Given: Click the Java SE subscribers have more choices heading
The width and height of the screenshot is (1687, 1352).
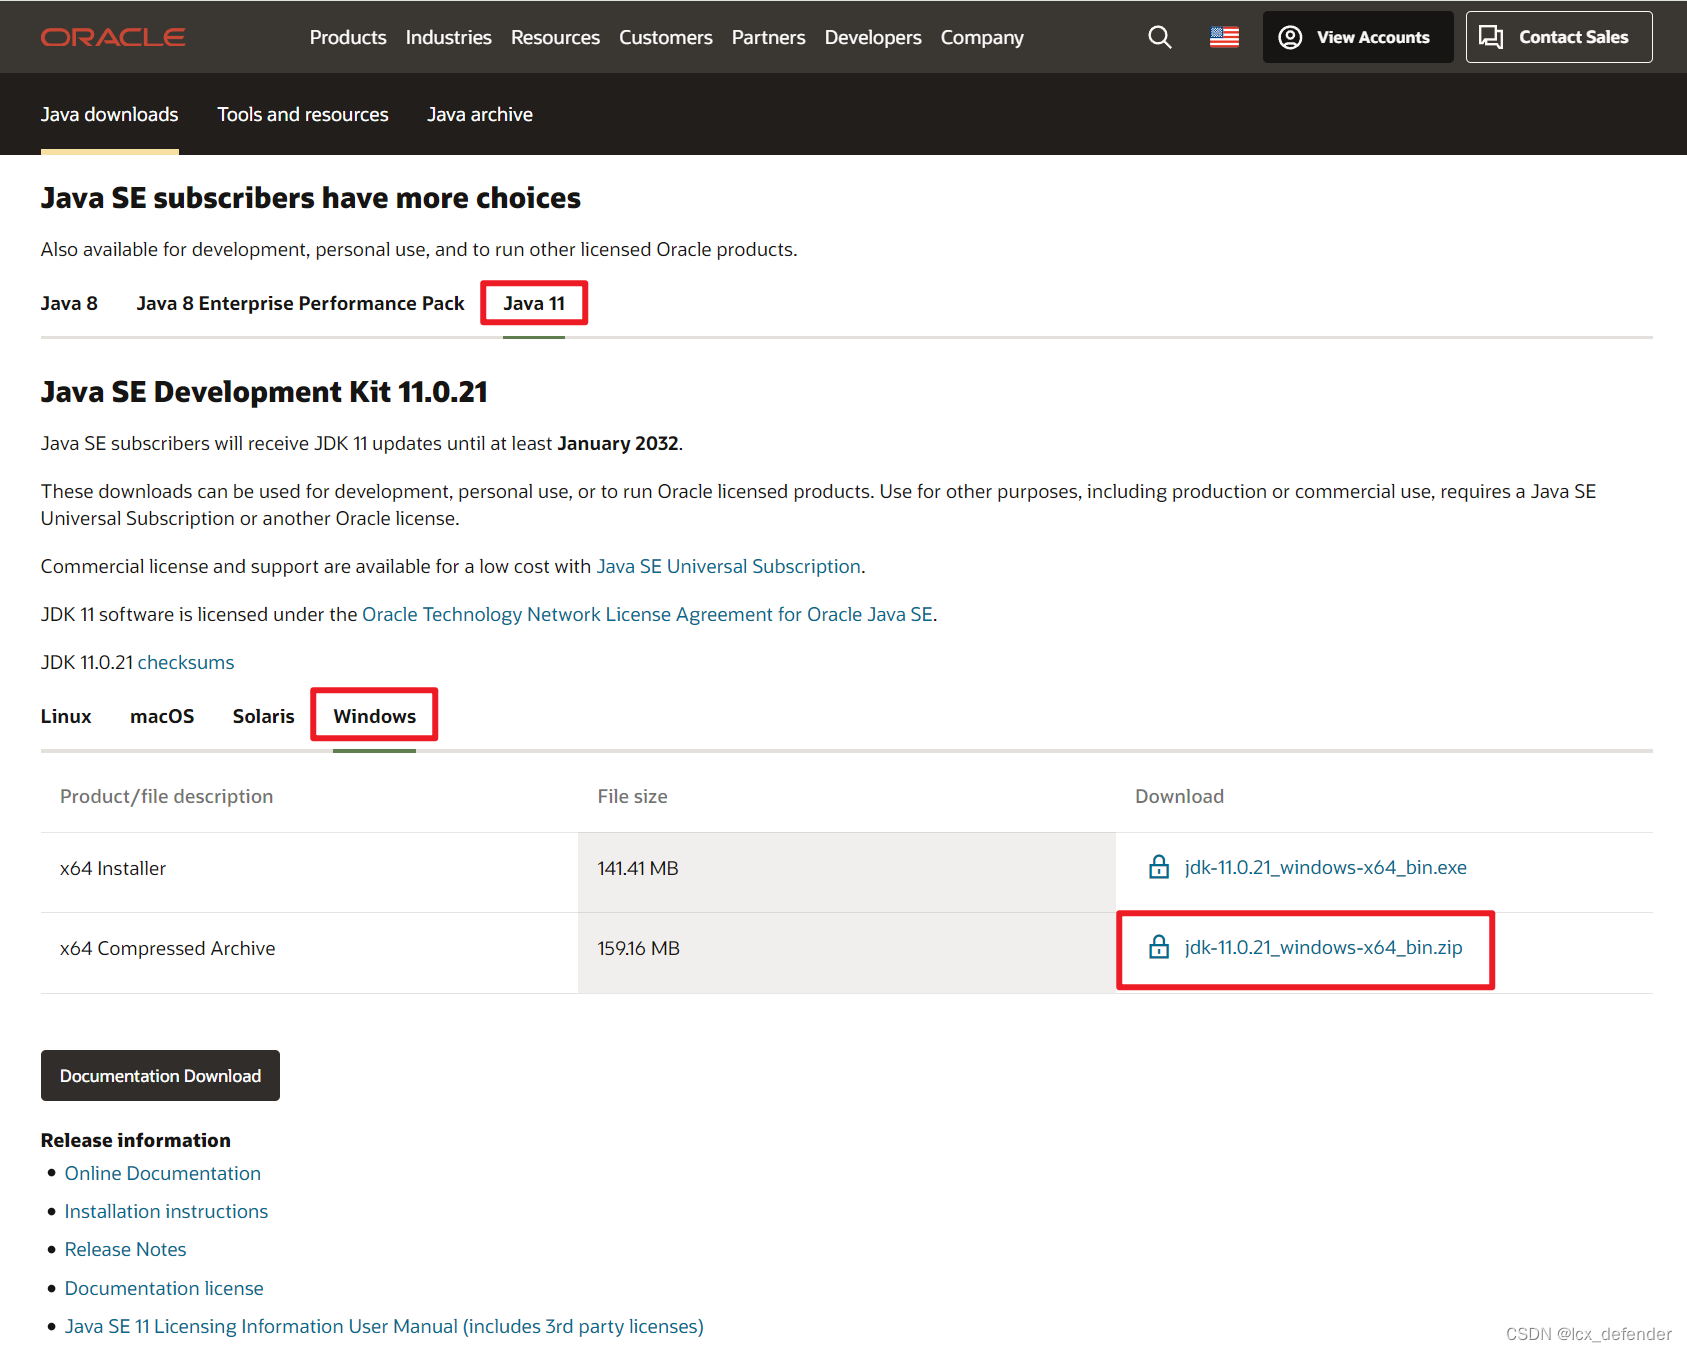Looking at the screenshot, I should click(311, 198).
